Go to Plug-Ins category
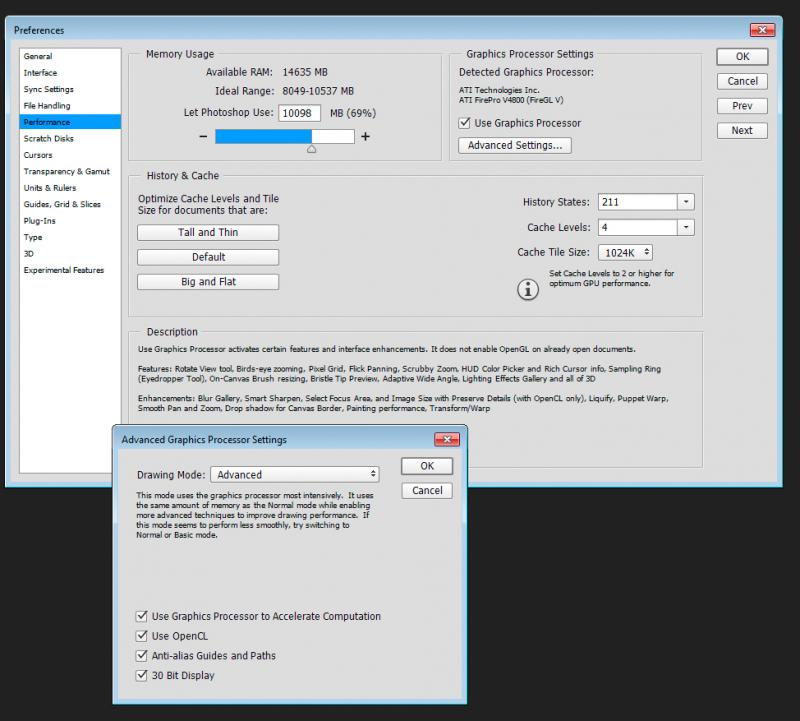800x721 pixels. point(70,221)
